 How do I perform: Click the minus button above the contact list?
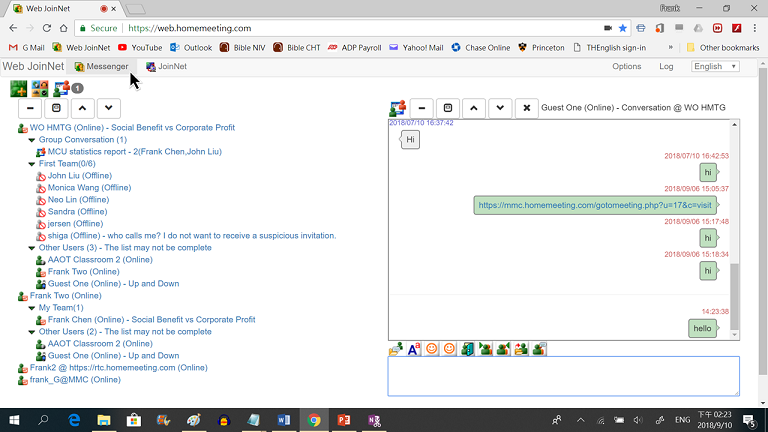(x=30, y=108)
